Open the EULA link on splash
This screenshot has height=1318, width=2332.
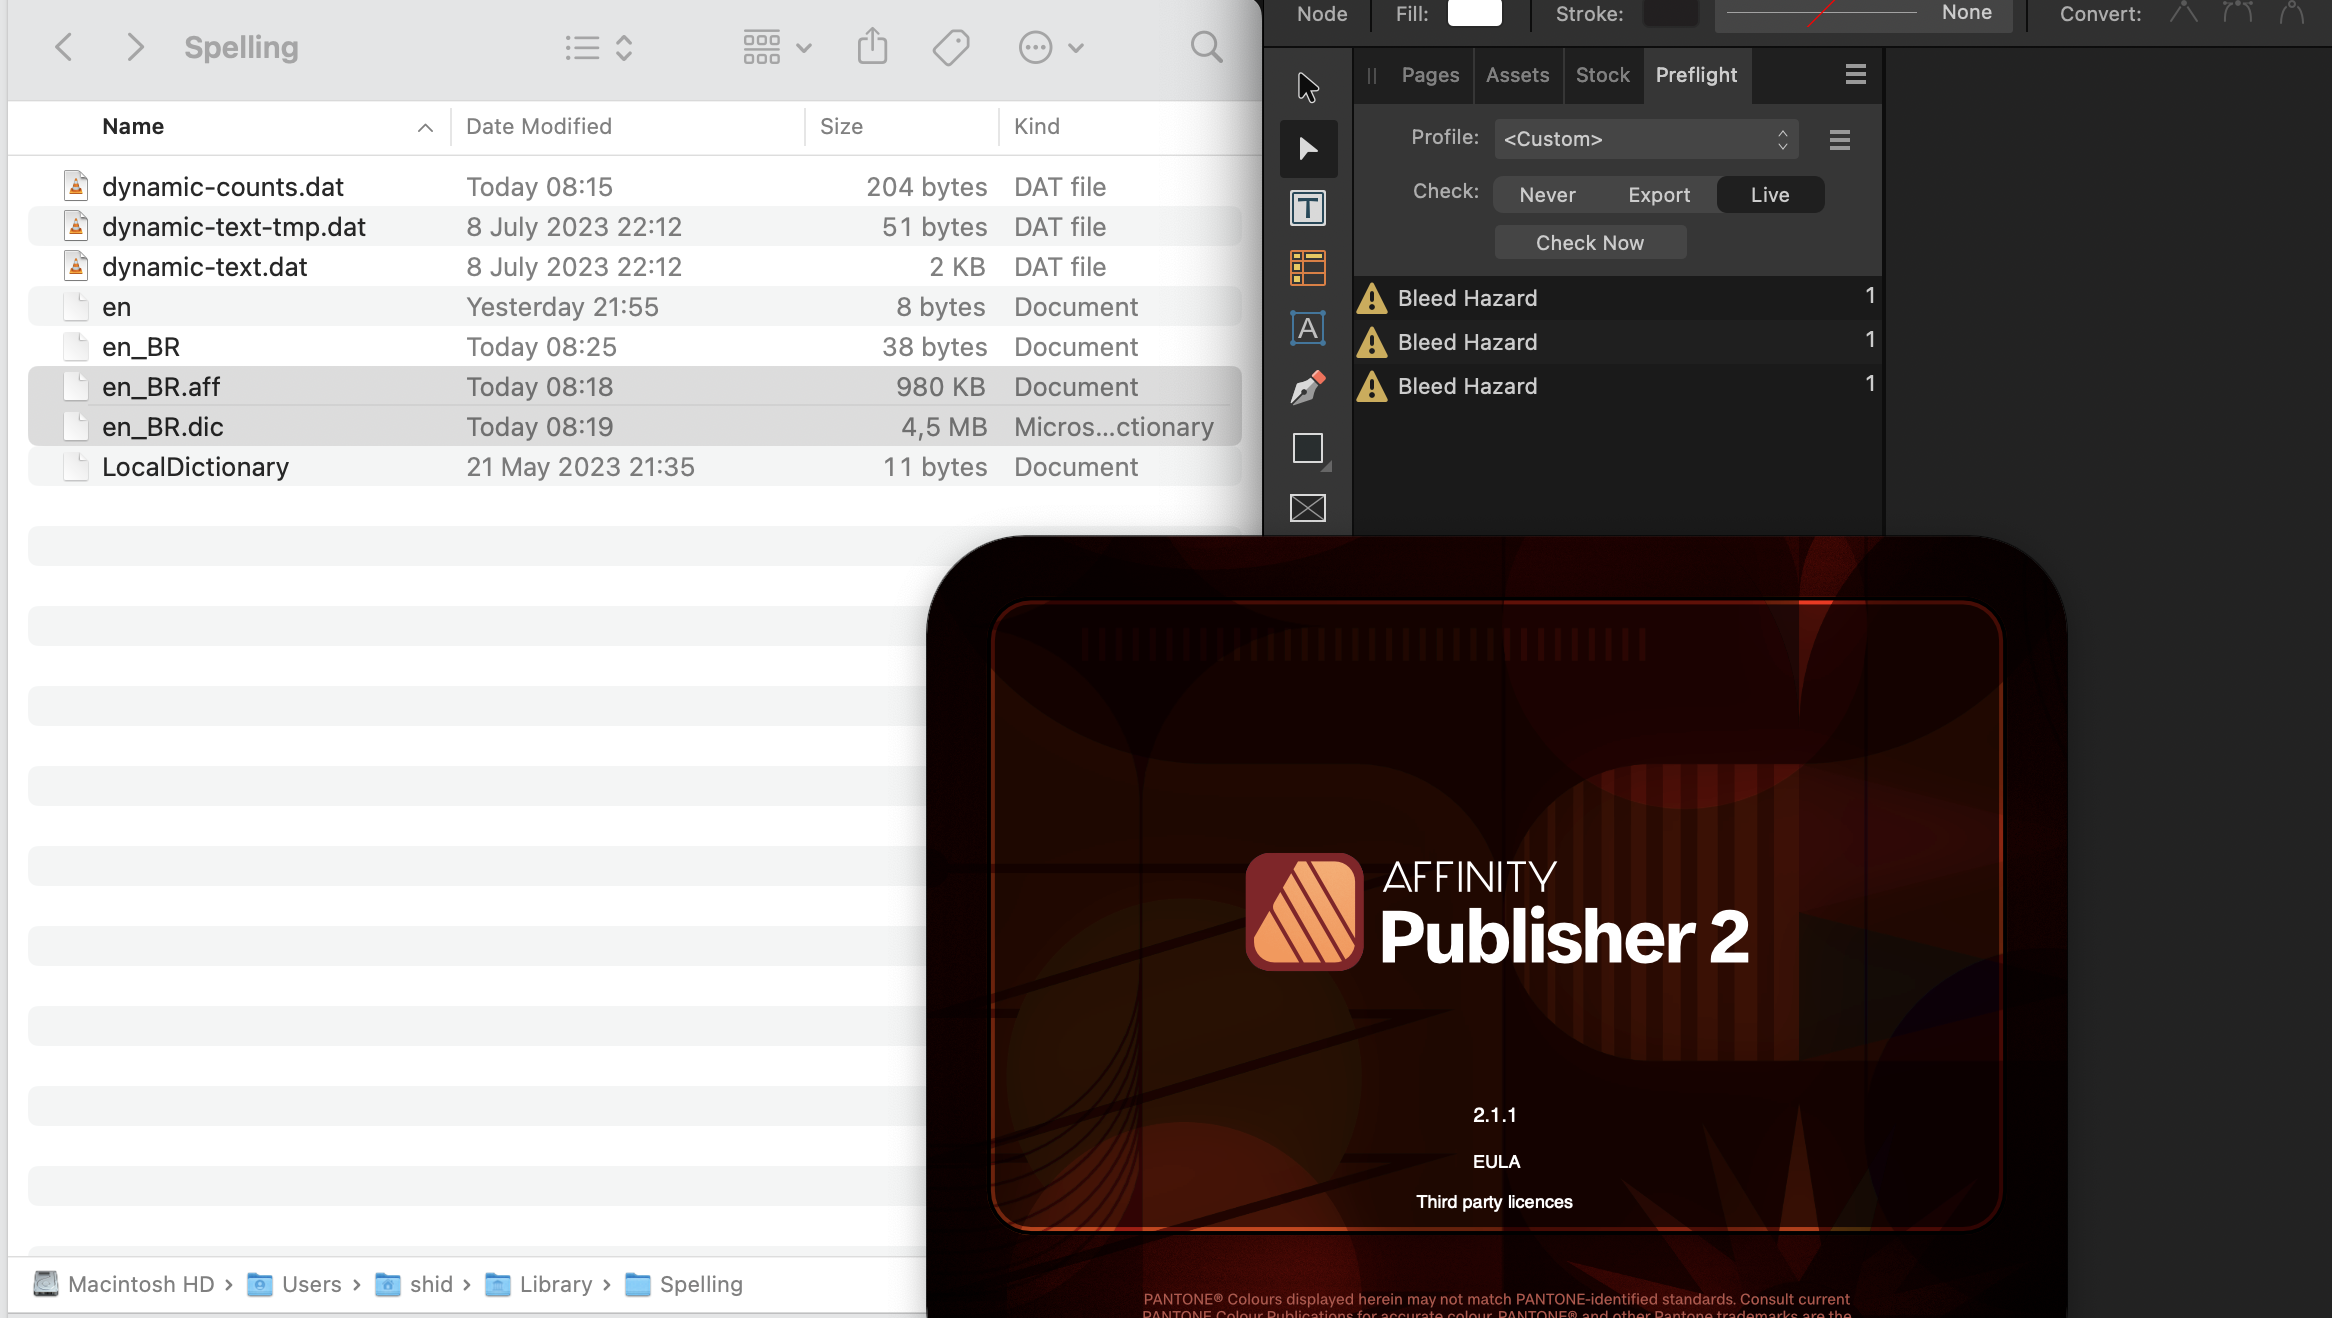[1496, 1161]
